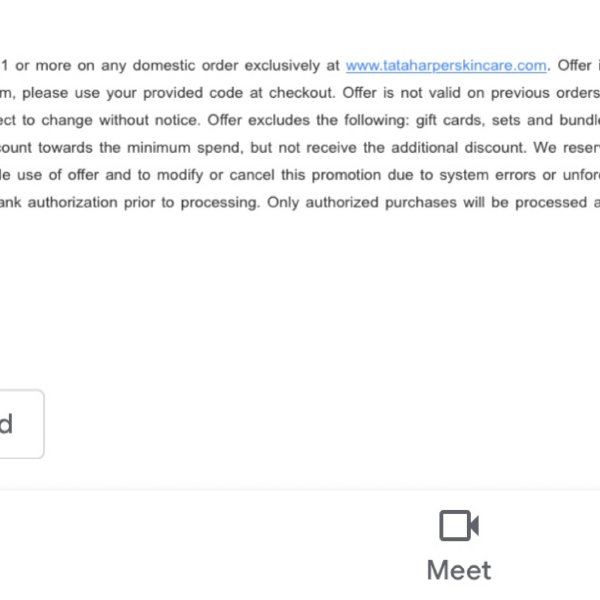600x600 pixels.
Task: Click the word 'promotion' in the terms text
Action: point(346,175)
